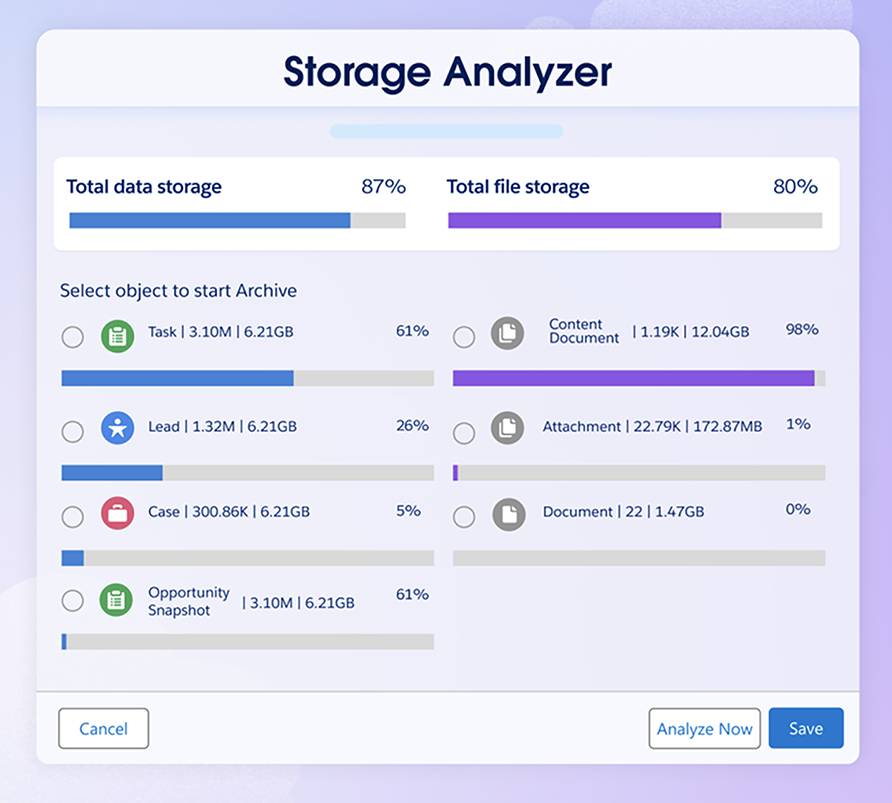Image resolution: width=892 pixels, height=803 pixels.
Task: Click the gray Attachment files icon
Action: tap(507, 428)
